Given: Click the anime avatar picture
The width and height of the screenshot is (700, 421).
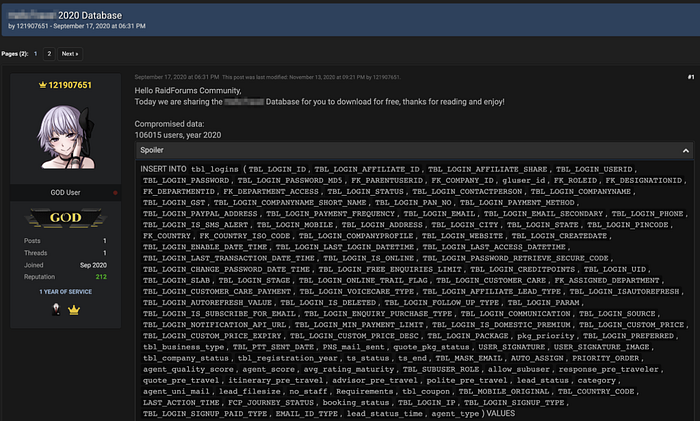Looking at the screenshot, I should pyautogui.click(x=67, y=137).
